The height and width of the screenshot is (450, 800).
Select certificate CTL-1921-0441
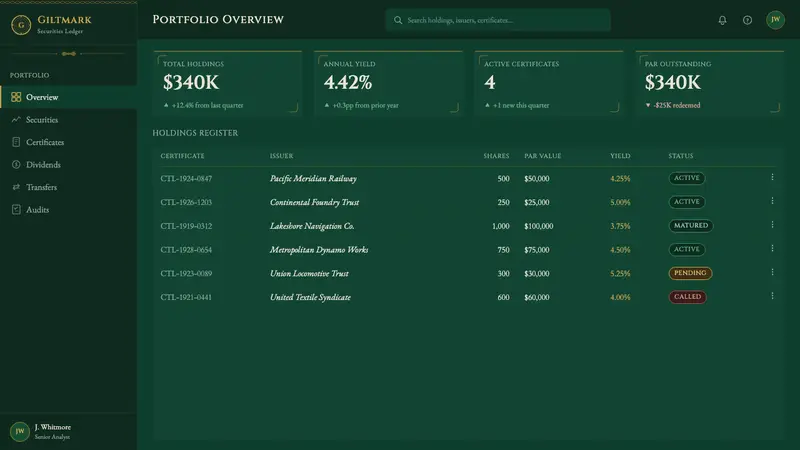pyautogui.click(x=186, y=297)
